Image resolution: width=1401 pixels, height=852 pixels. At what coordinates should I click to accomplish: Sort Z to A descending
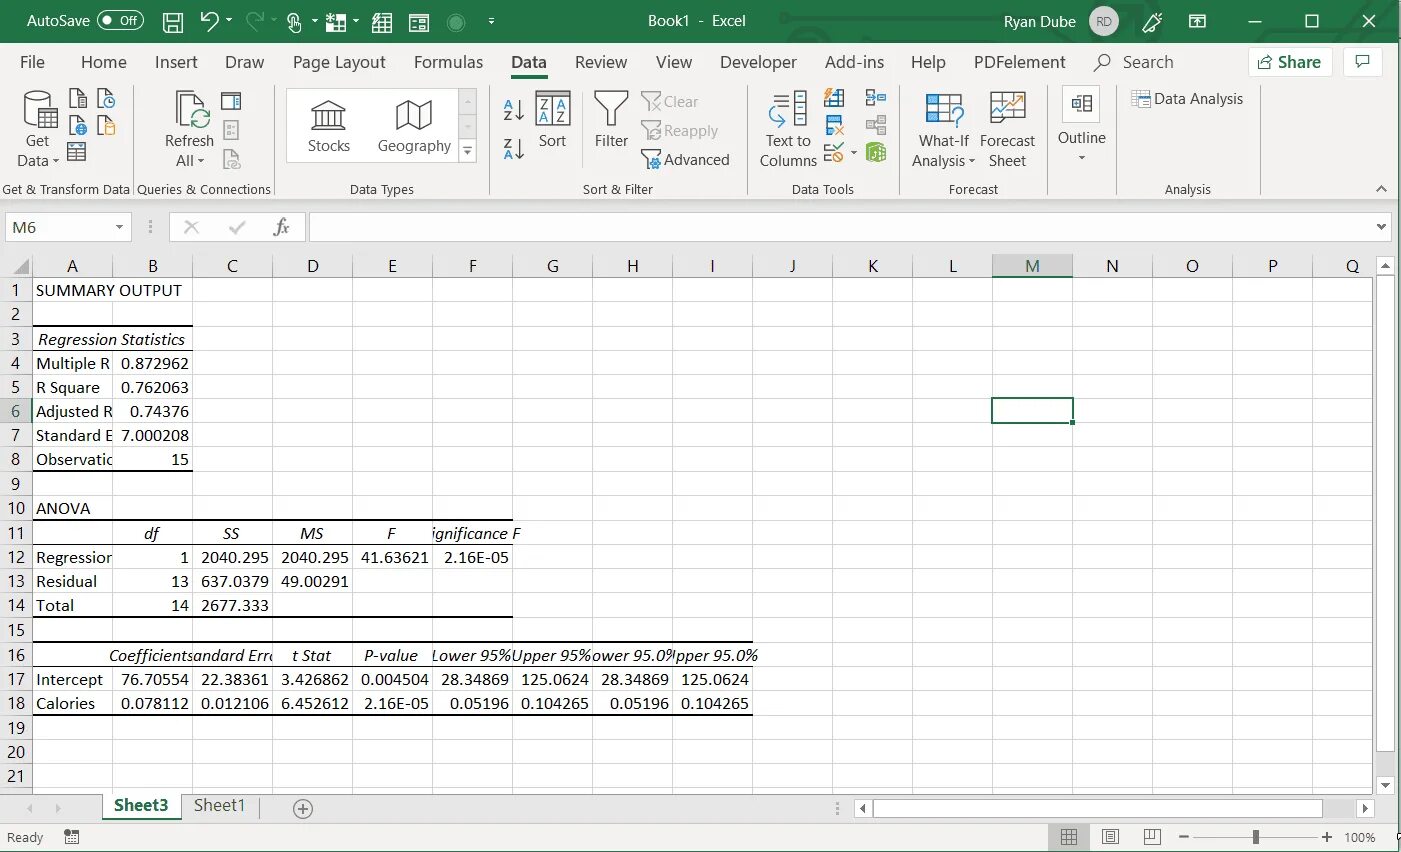click(x=513, y=150)
